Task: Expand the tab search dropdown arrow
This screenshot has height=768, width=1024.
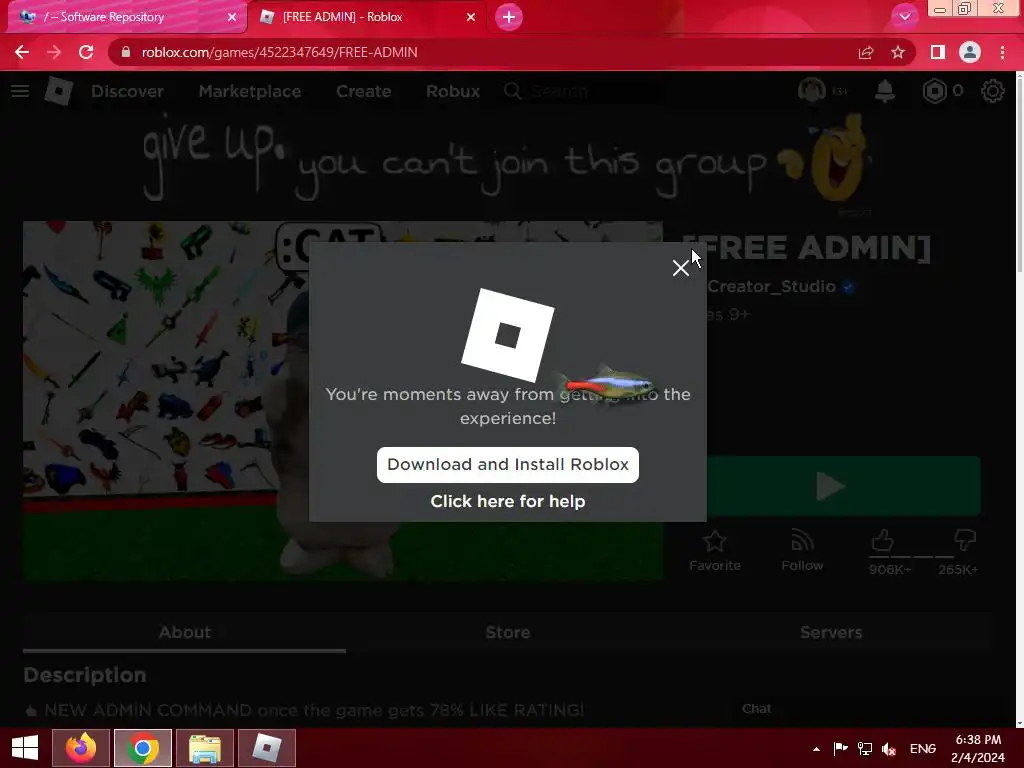Action: (x=904, y=17)
